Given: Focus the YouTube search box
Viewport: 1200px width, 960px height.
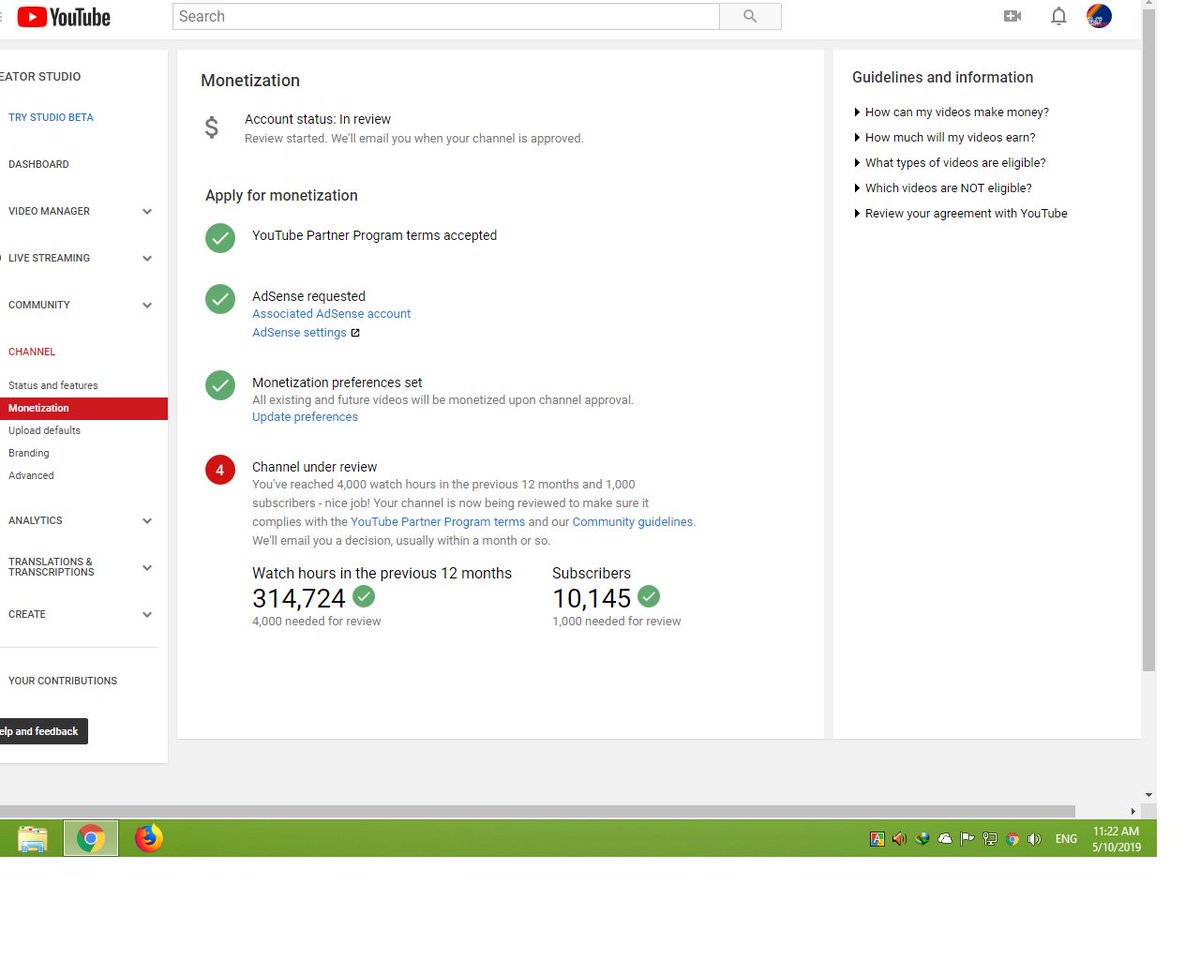Looking at the screenshot, I should pyautogui.click(x=446, y=16).
